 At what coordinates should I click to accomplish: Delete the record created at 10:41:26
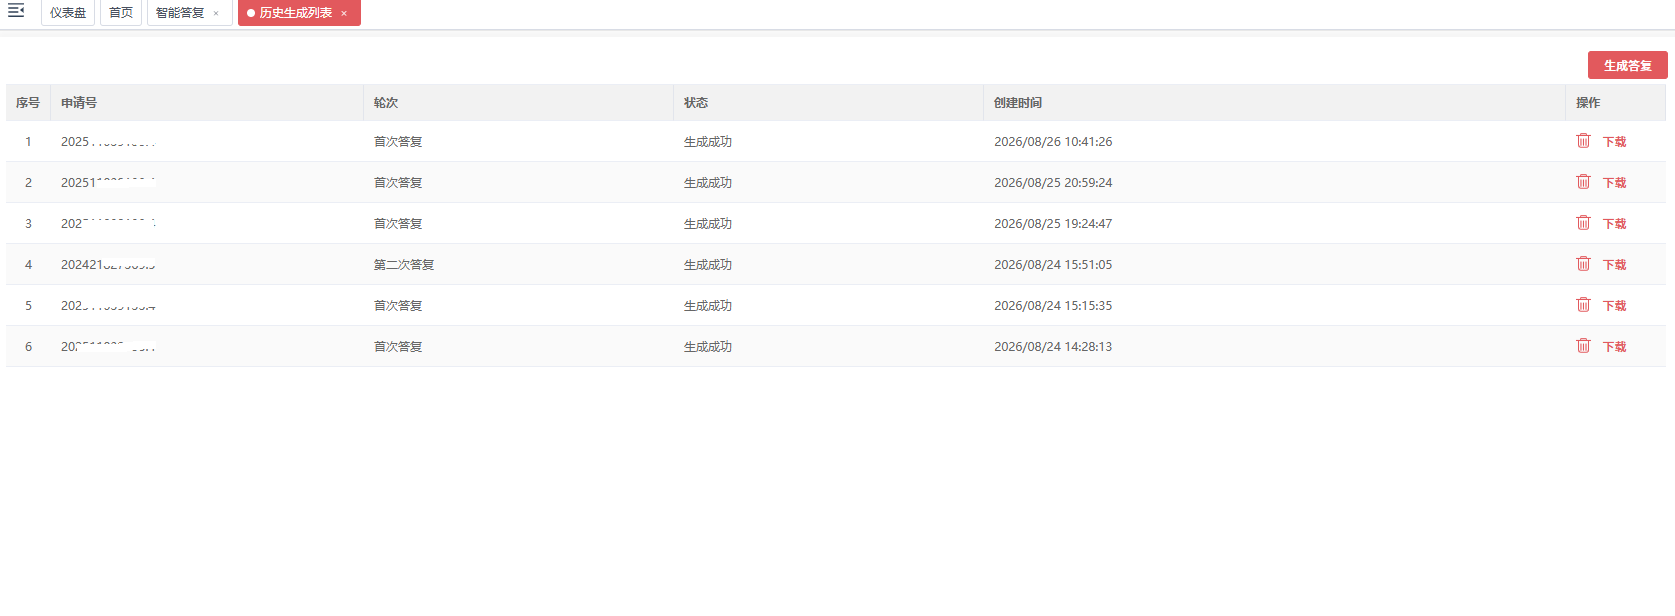[x=1583, y=141]
